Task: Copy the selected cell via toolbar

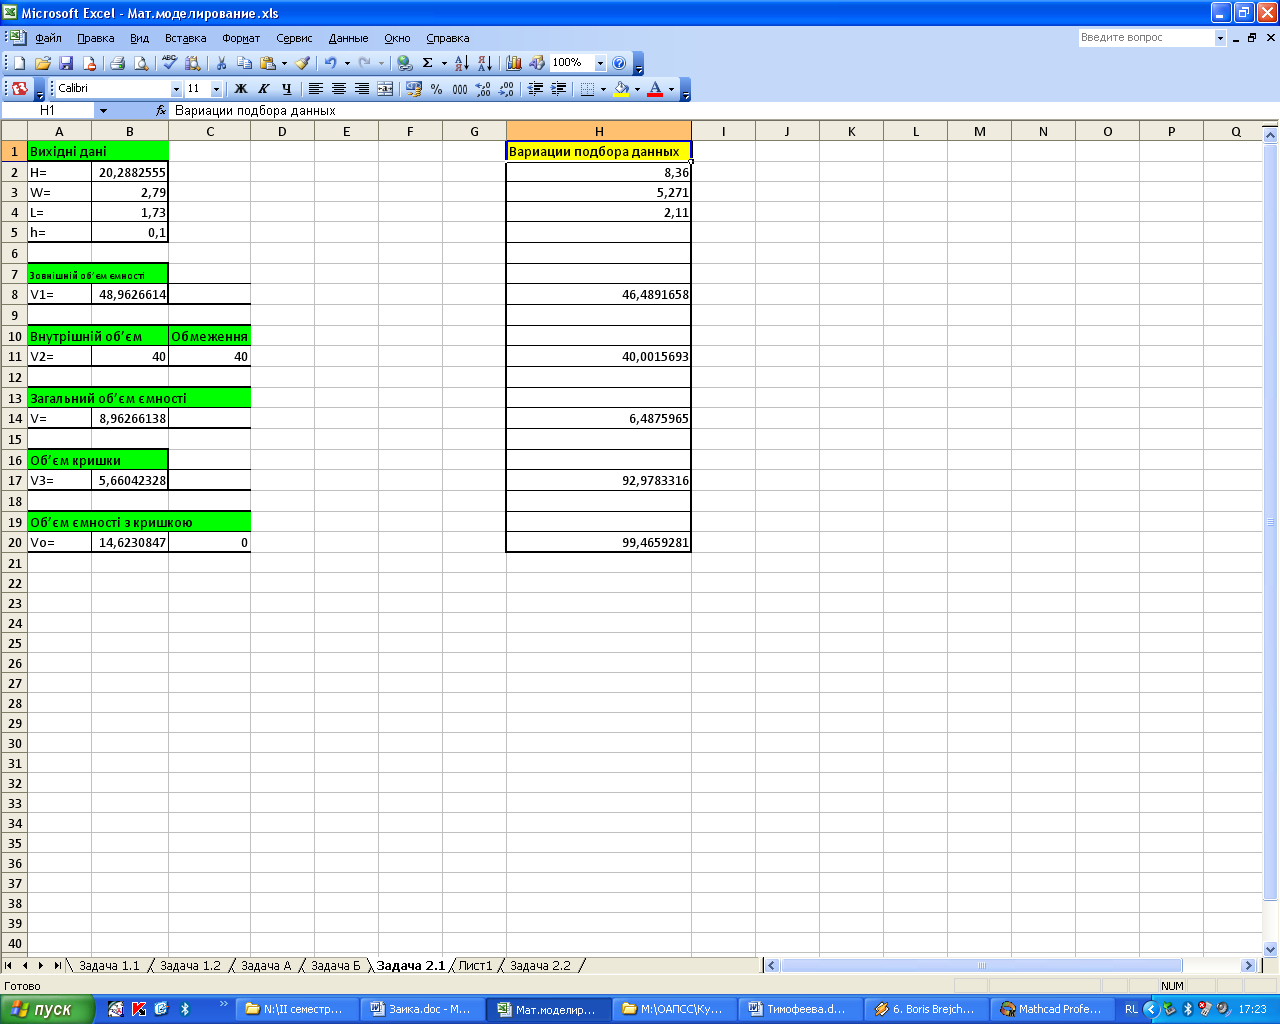Action: tap(245, 63)
